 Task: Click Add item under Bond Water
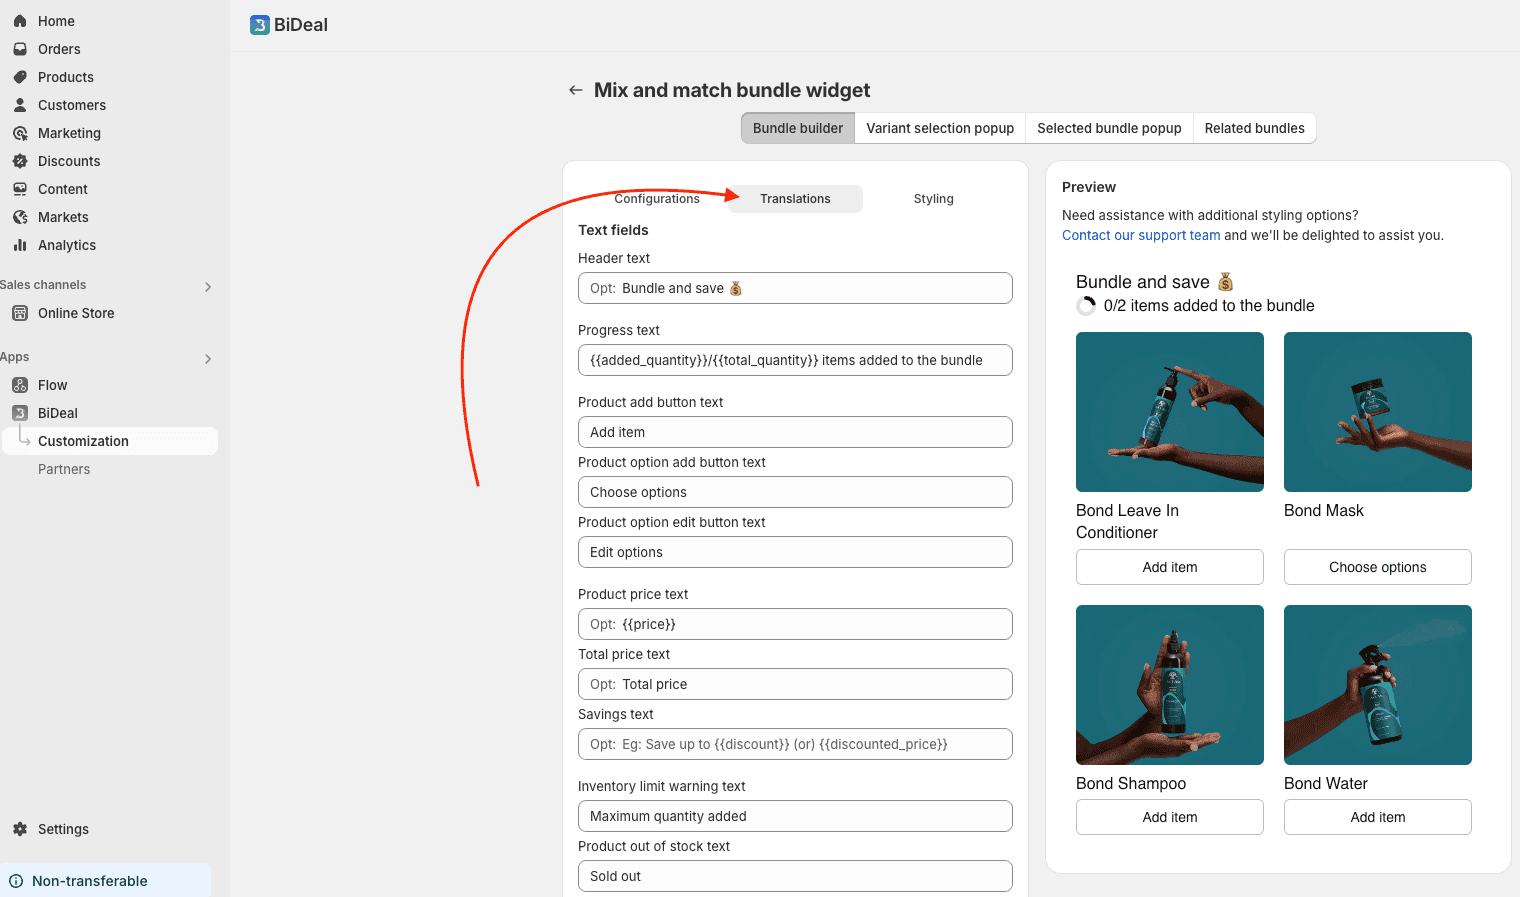[x=1378, y=817]
